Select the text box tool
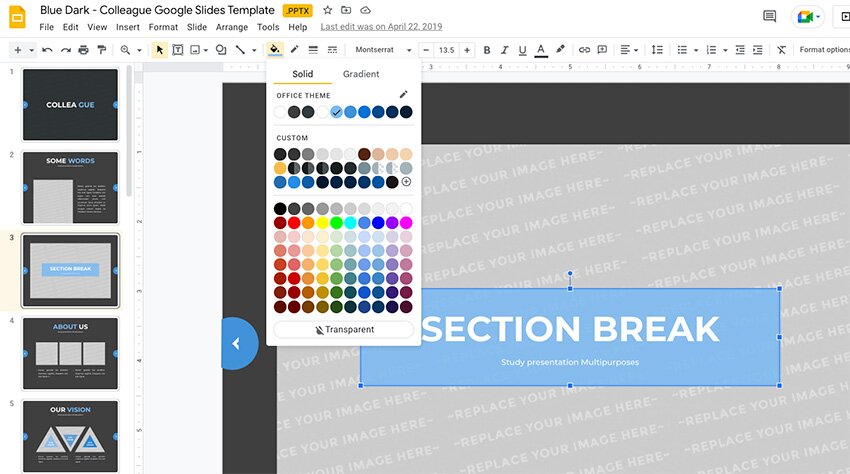The image size is (850, 474). coord(177,49)
